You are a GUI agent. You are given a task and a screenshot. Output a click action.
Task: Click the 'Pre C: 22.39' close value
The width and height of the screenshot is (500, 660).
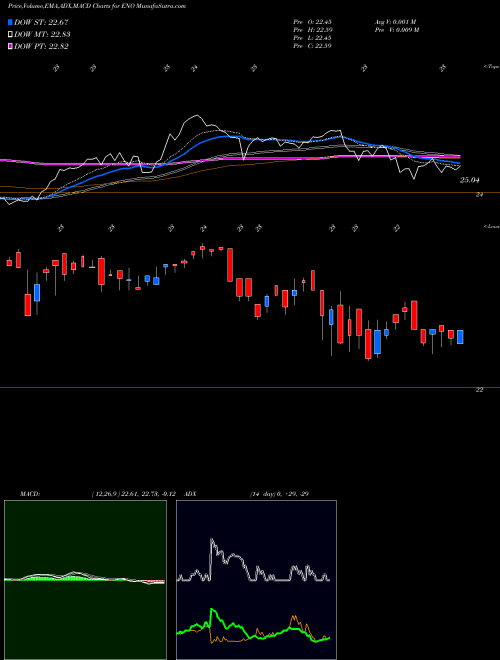pos(312,46)
